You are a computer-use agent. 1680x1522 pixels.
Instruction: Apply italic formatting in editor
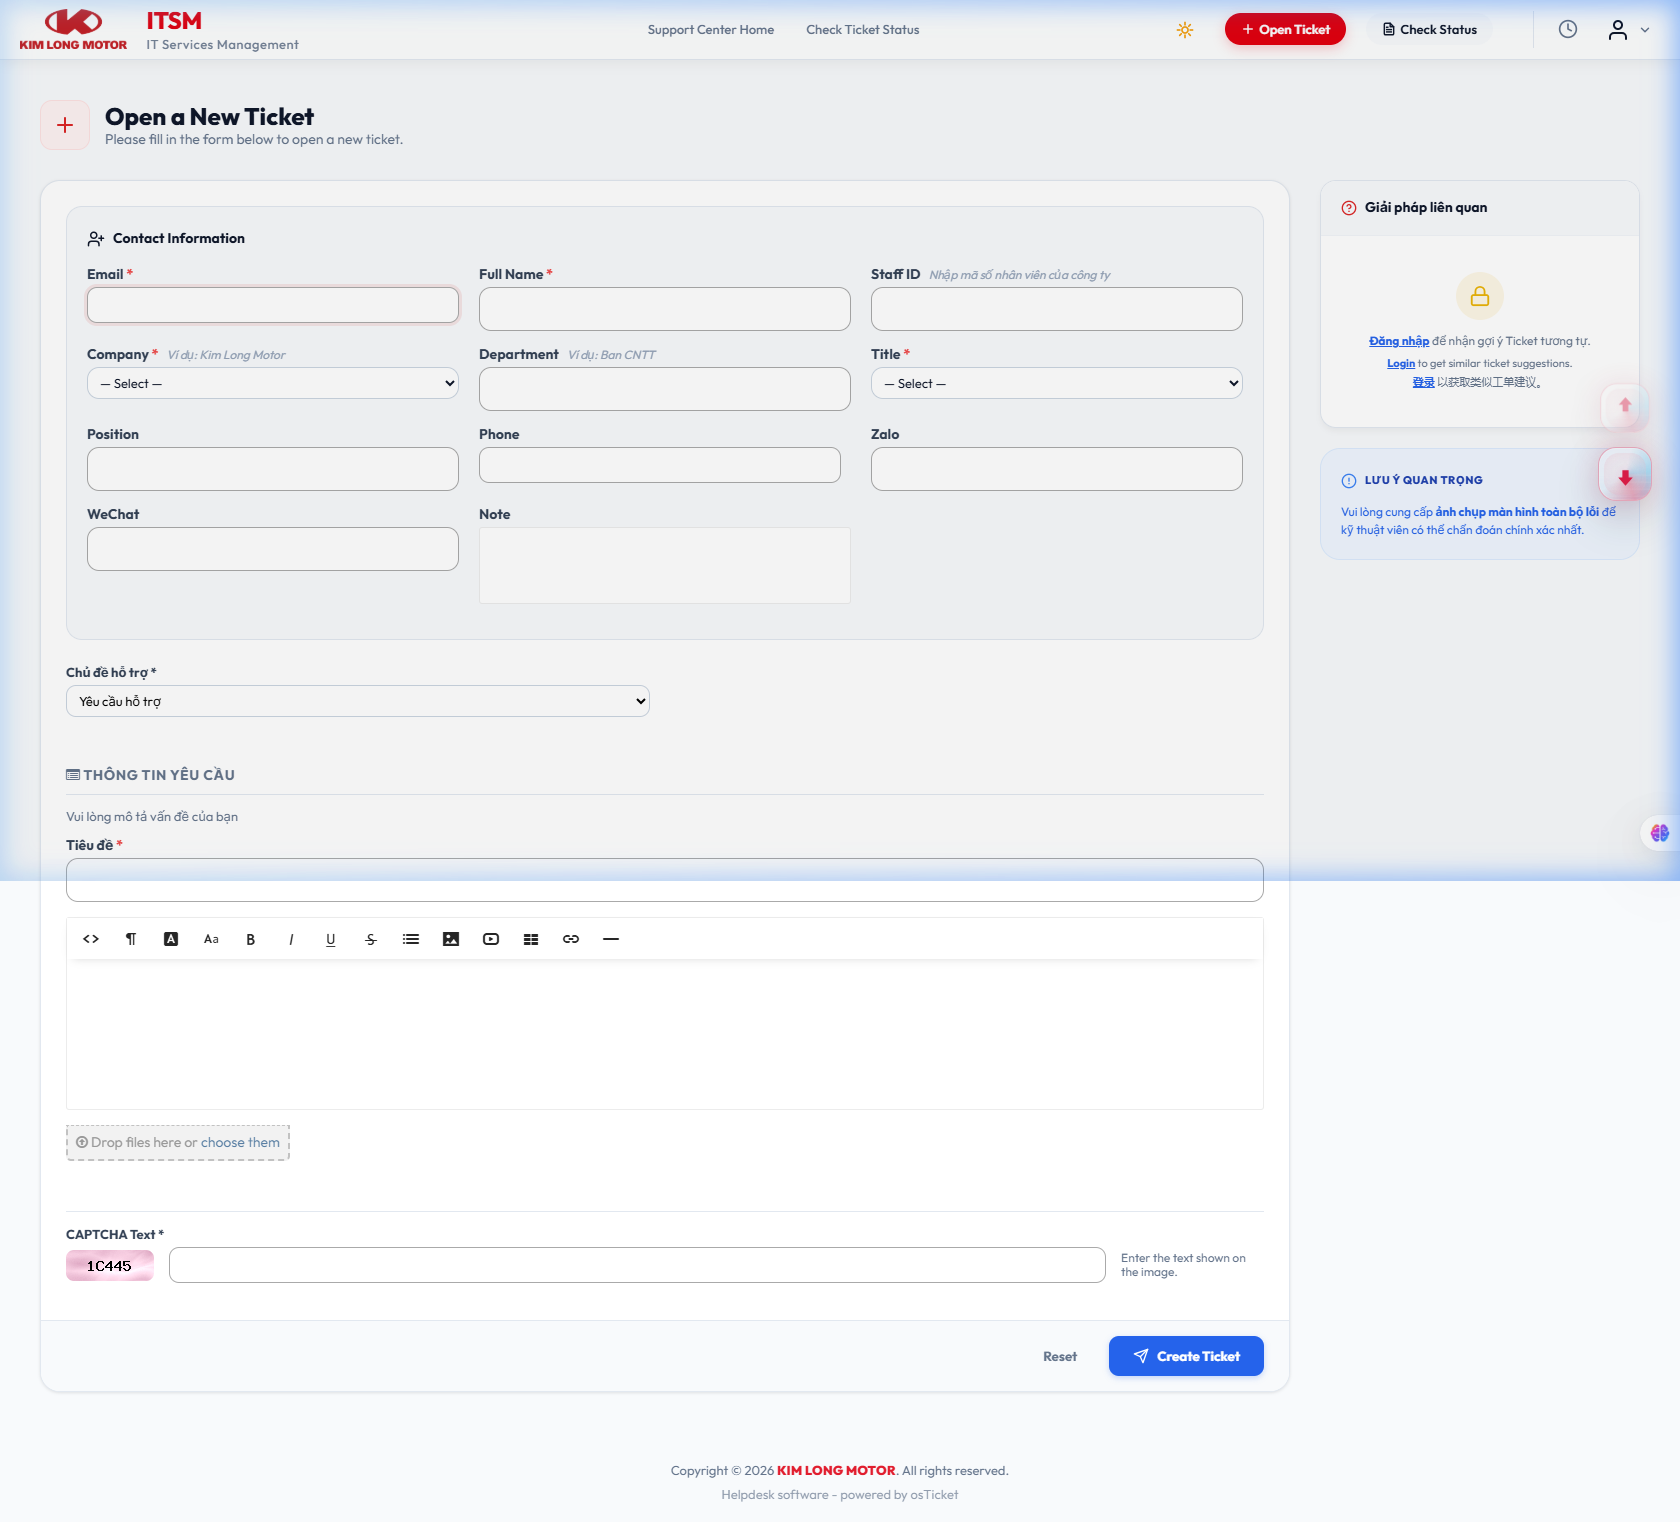click(x=291, y=939)
